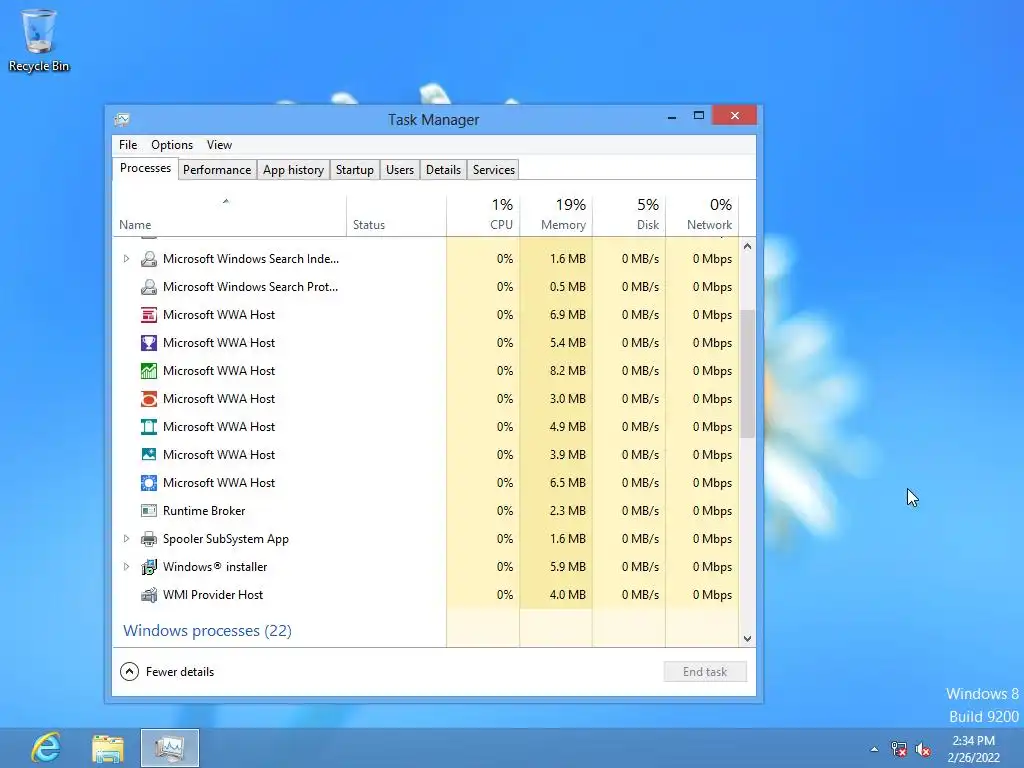Open the Recycle Bin desktop icon
Screen dimensions: 1024x768
tap(39, 39)
